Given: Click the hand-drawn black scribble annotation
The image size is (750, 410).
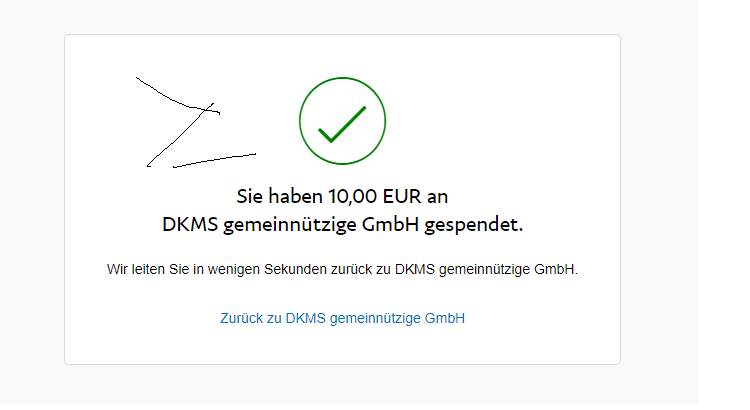Looking at the screenshot, I should tap(196, 122).
